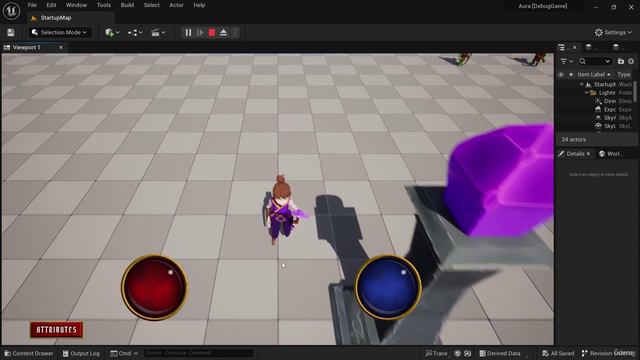Open the play options three-dot menu

(235, 33)
